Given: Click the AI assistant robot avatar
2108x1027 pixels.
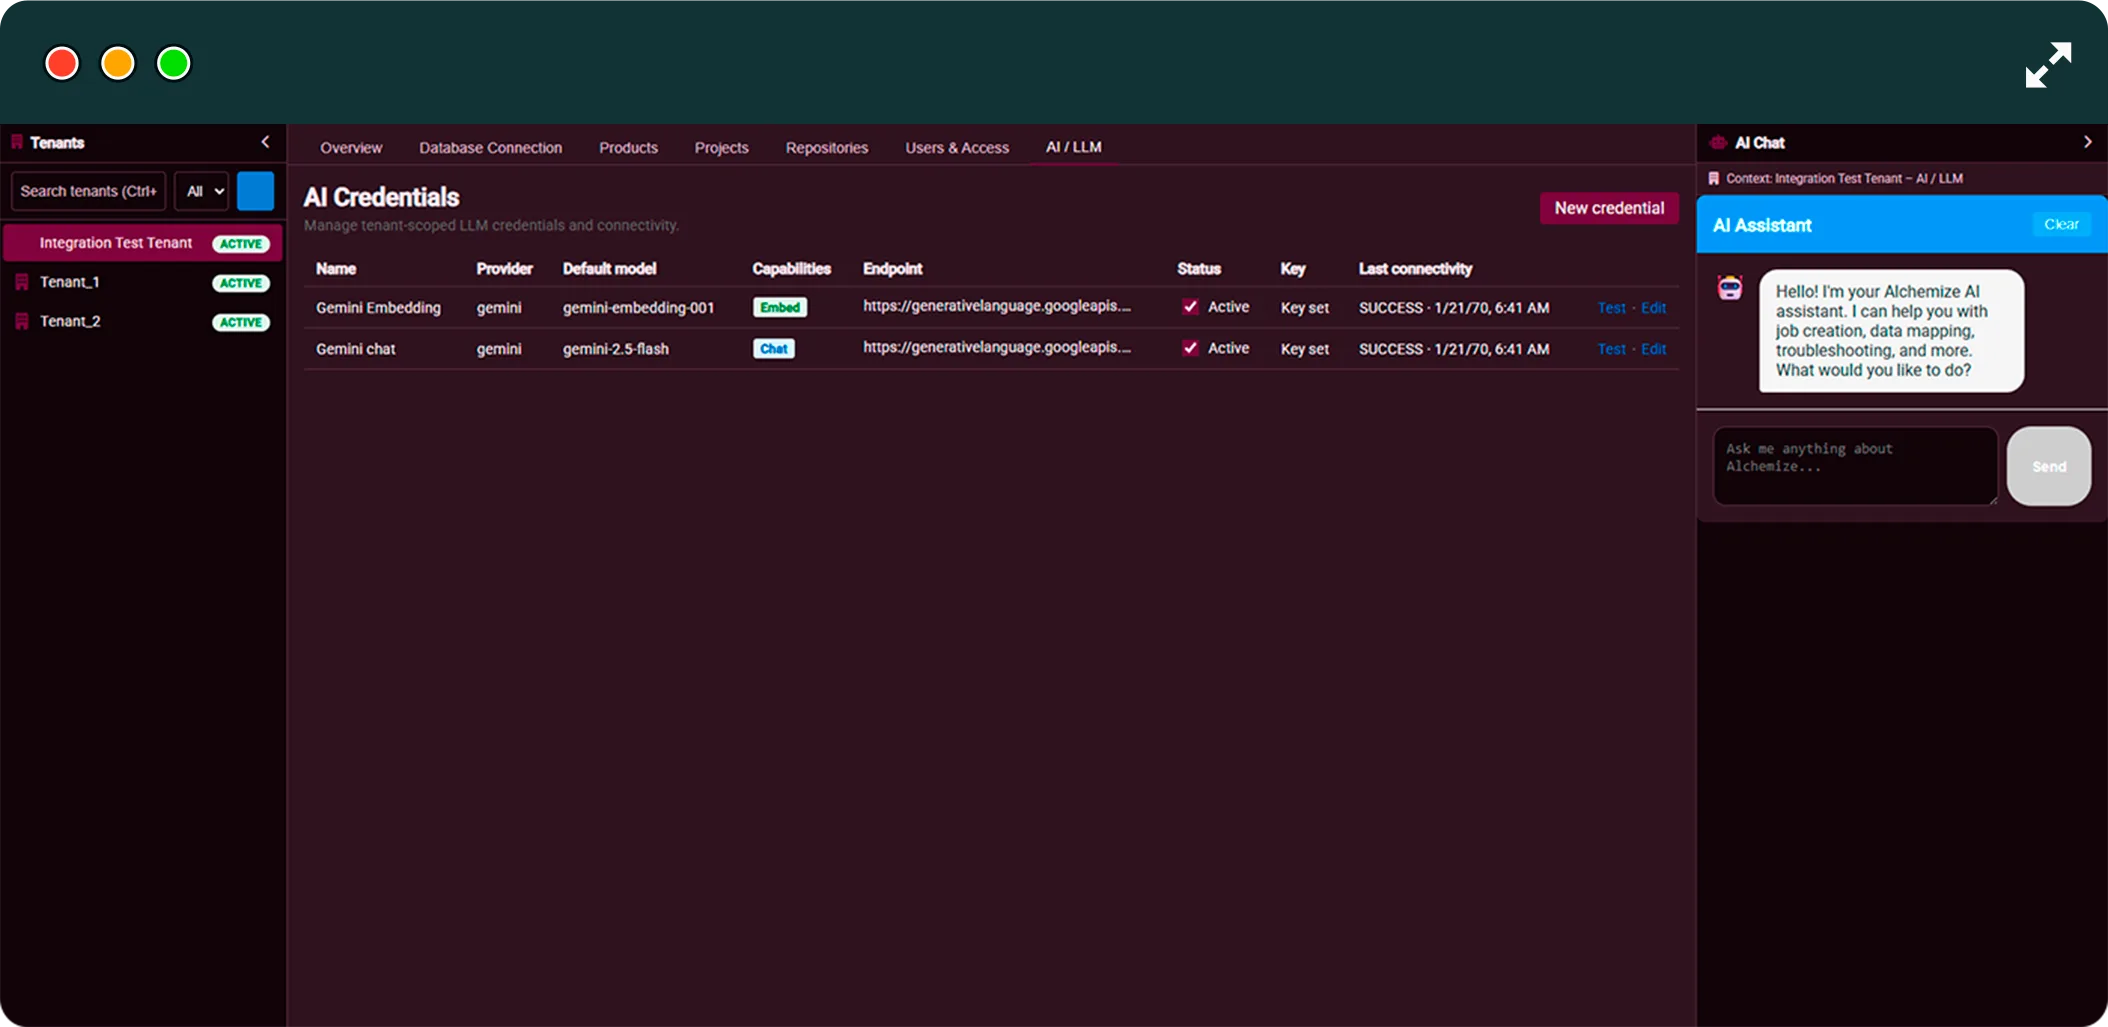Looking at the screenshot, I should [x=1730, y=288].
